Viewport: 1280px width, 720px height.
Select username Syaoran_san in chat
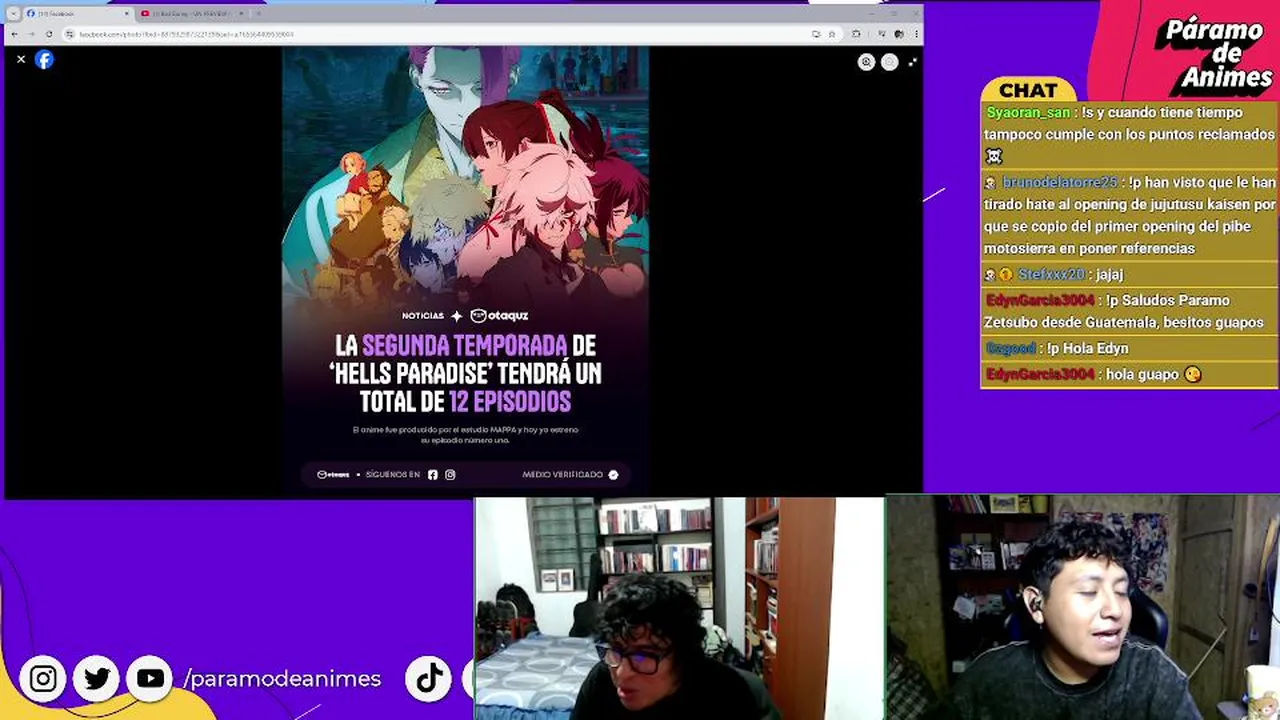tap(1028, 113)
